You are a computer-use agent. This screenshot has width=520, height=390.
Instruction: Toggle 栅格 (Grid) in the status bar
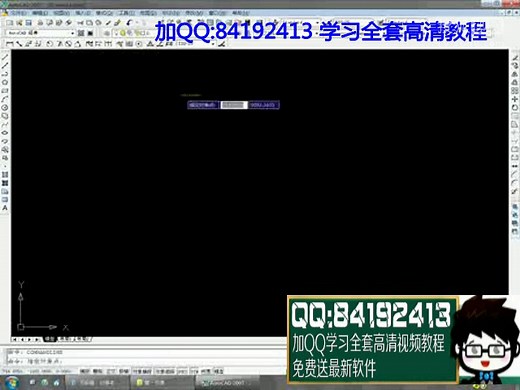pyautogui.click(x=98, y=371)
